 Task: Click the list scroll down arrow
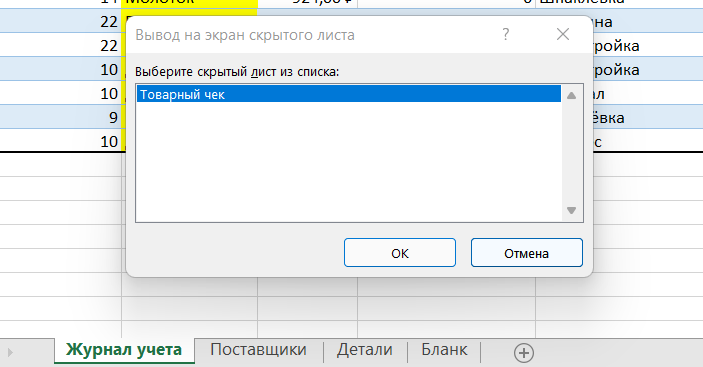click(x=571, y=210)
